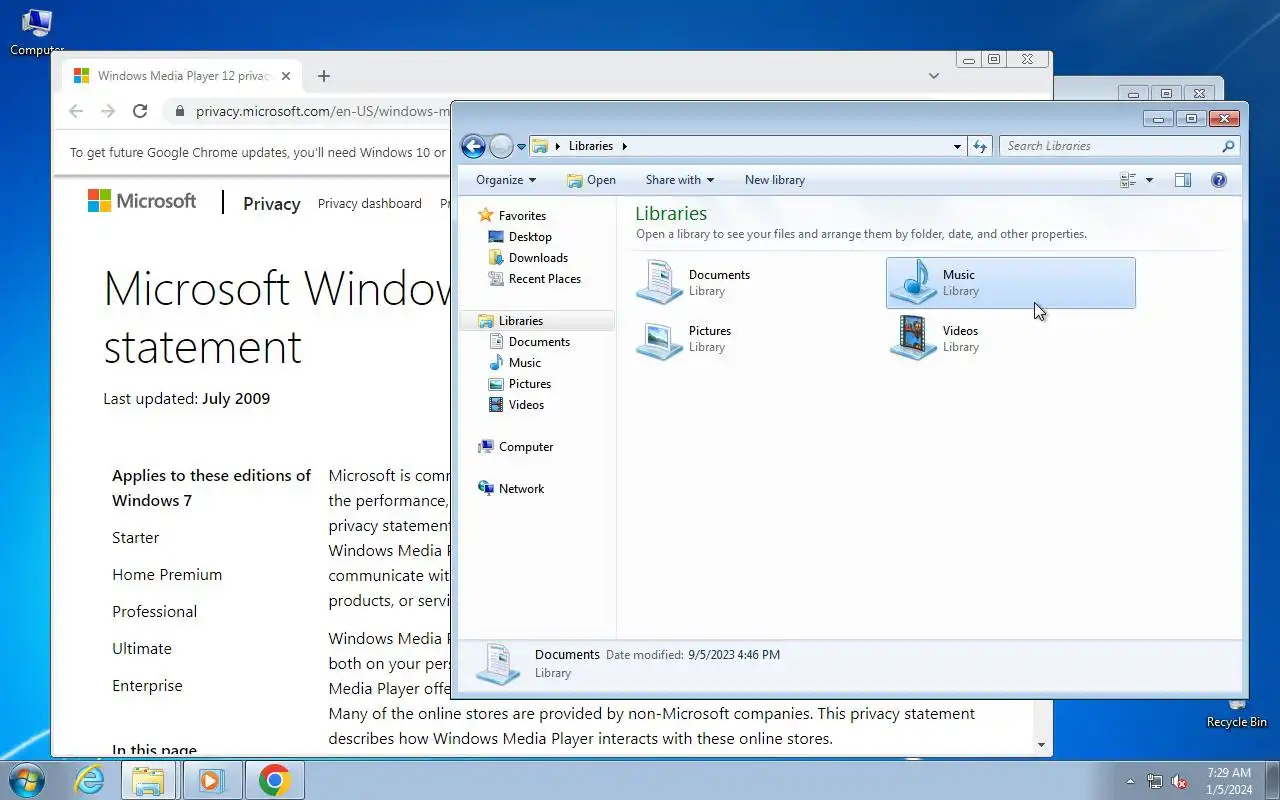Screen dimensions: 1280x800
Task: Select the Documents library icon
Action: click(660, 281)
